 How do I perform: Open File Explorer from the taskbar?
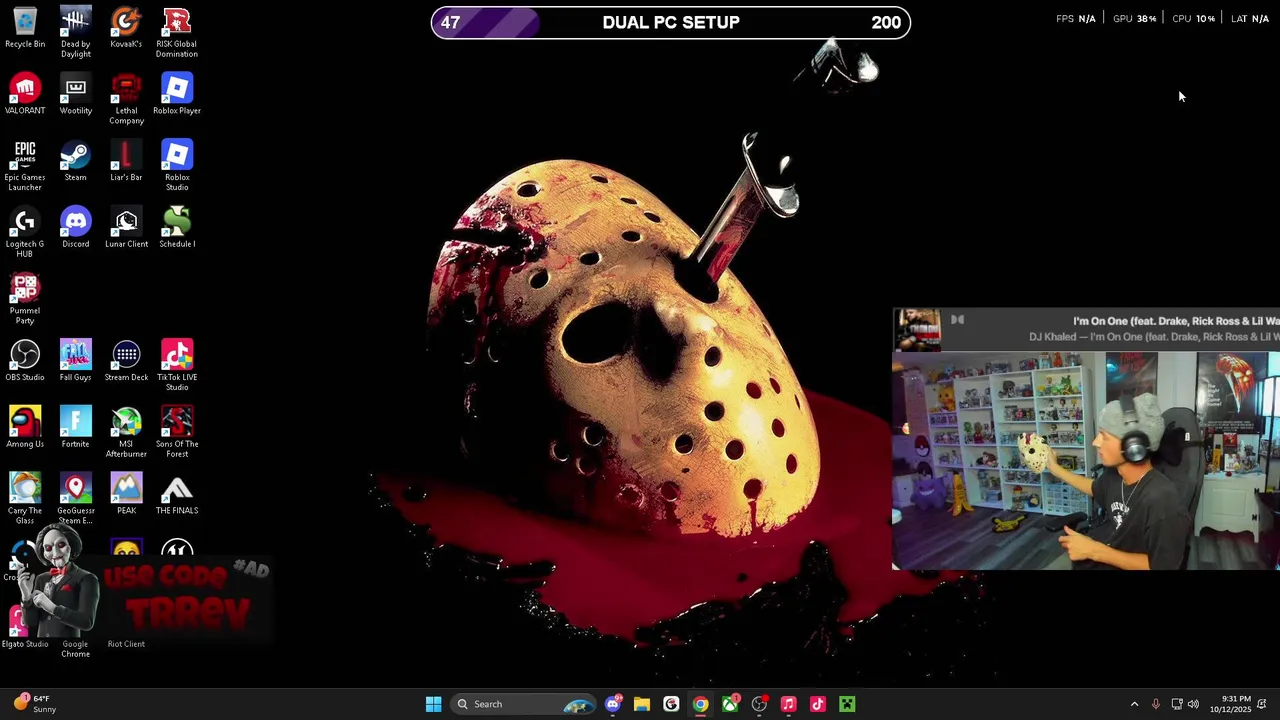point(642,704)
